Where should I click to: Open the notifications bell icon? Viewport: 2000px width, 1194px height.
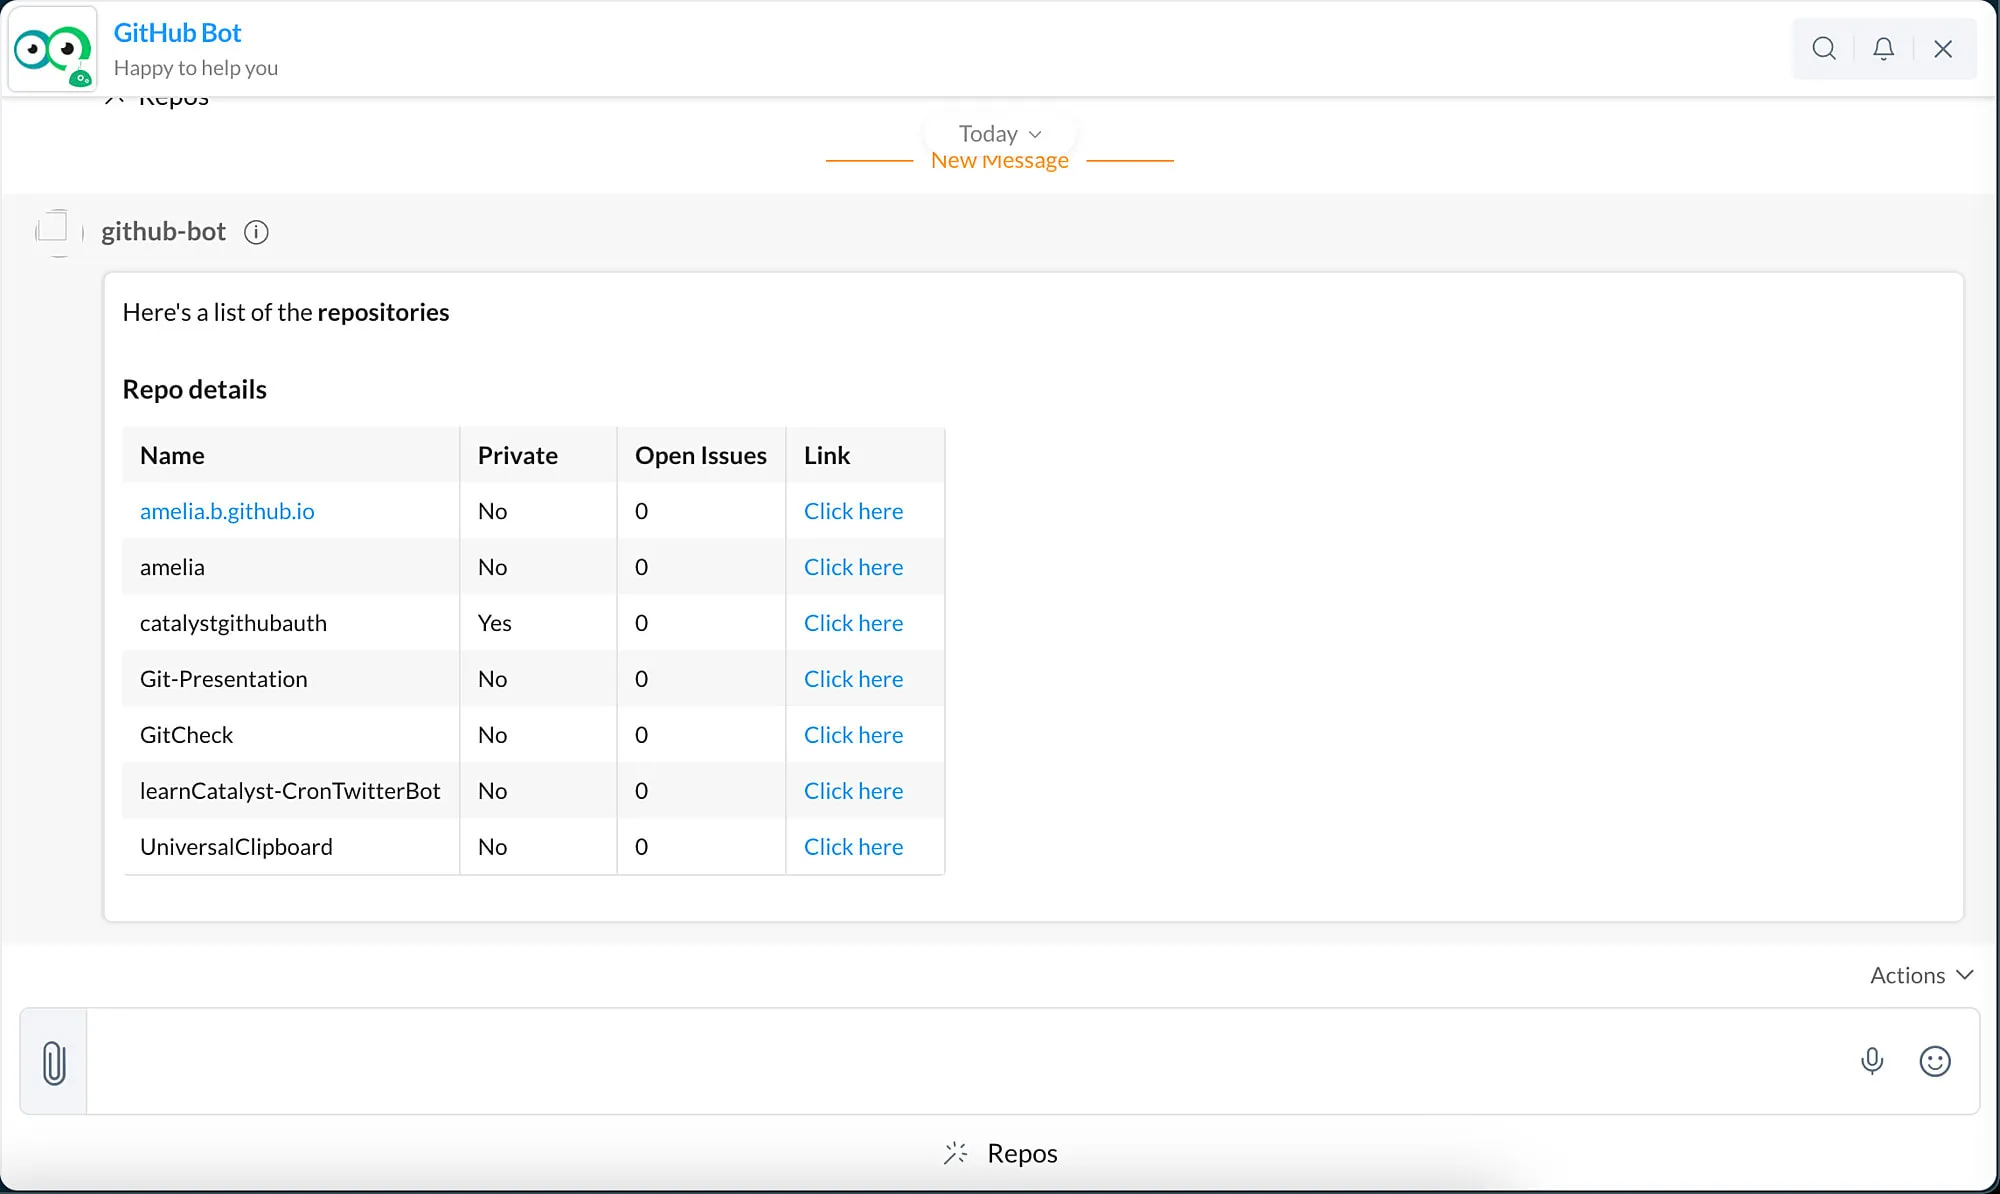1883,48
